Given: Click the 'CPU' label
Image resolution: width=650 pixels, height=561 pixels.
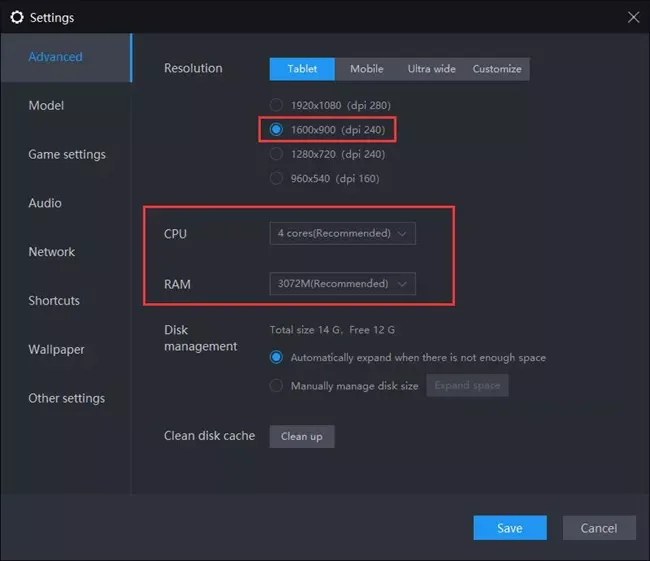Looking at the screenshot, I should tap(175, 234).
